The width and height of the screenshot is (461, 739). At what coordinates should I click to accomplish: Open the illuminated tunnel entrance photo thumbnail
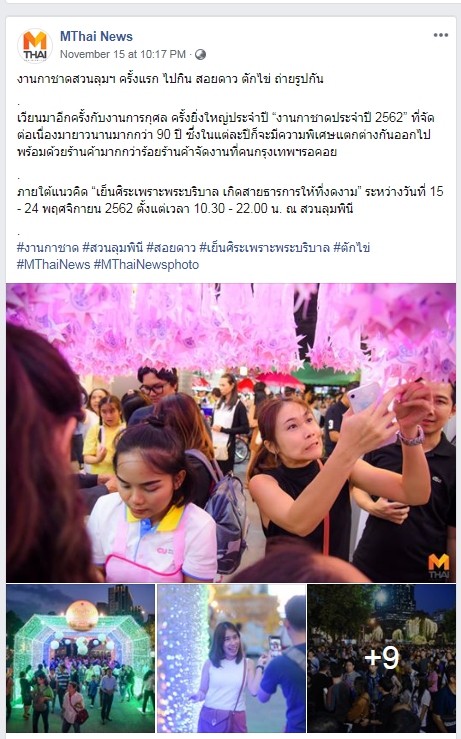tap(81, 658)
